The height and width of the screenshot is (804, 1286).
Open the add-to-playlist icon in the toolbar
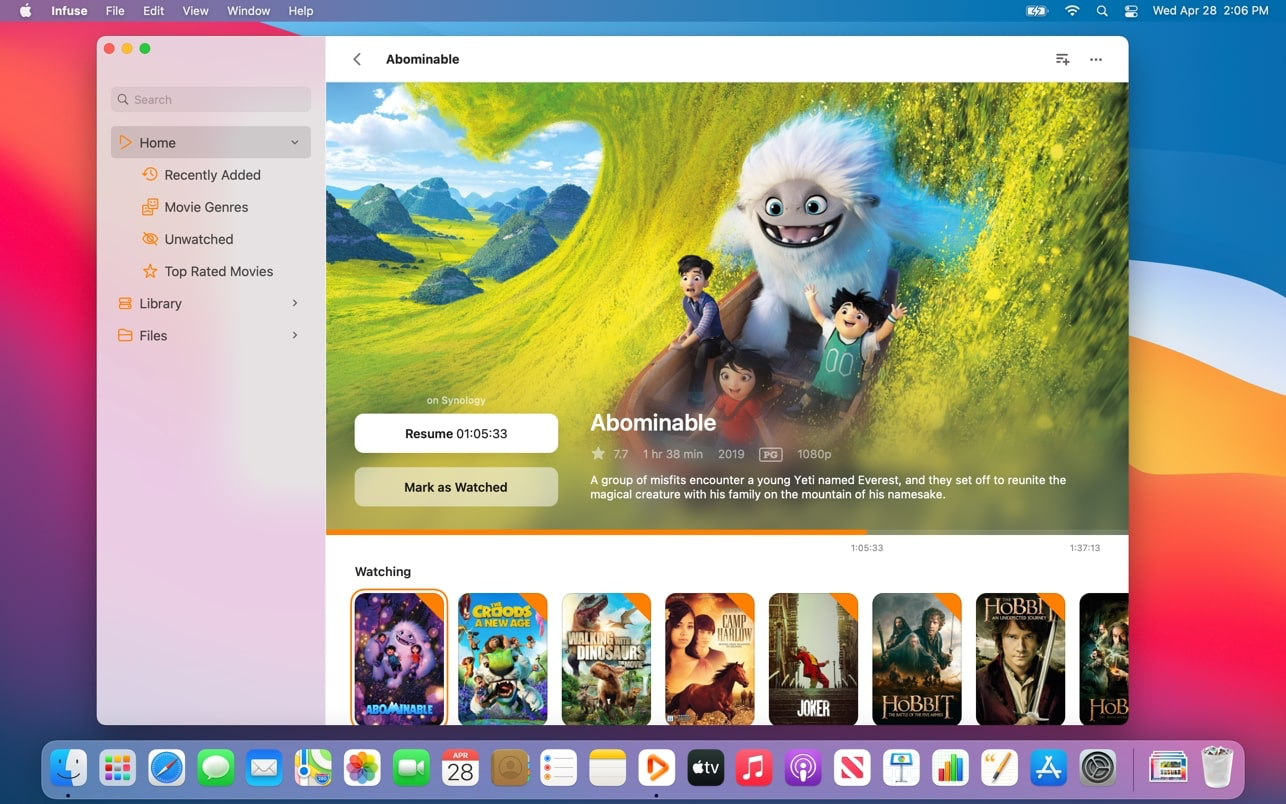(x=1061, y=59)
